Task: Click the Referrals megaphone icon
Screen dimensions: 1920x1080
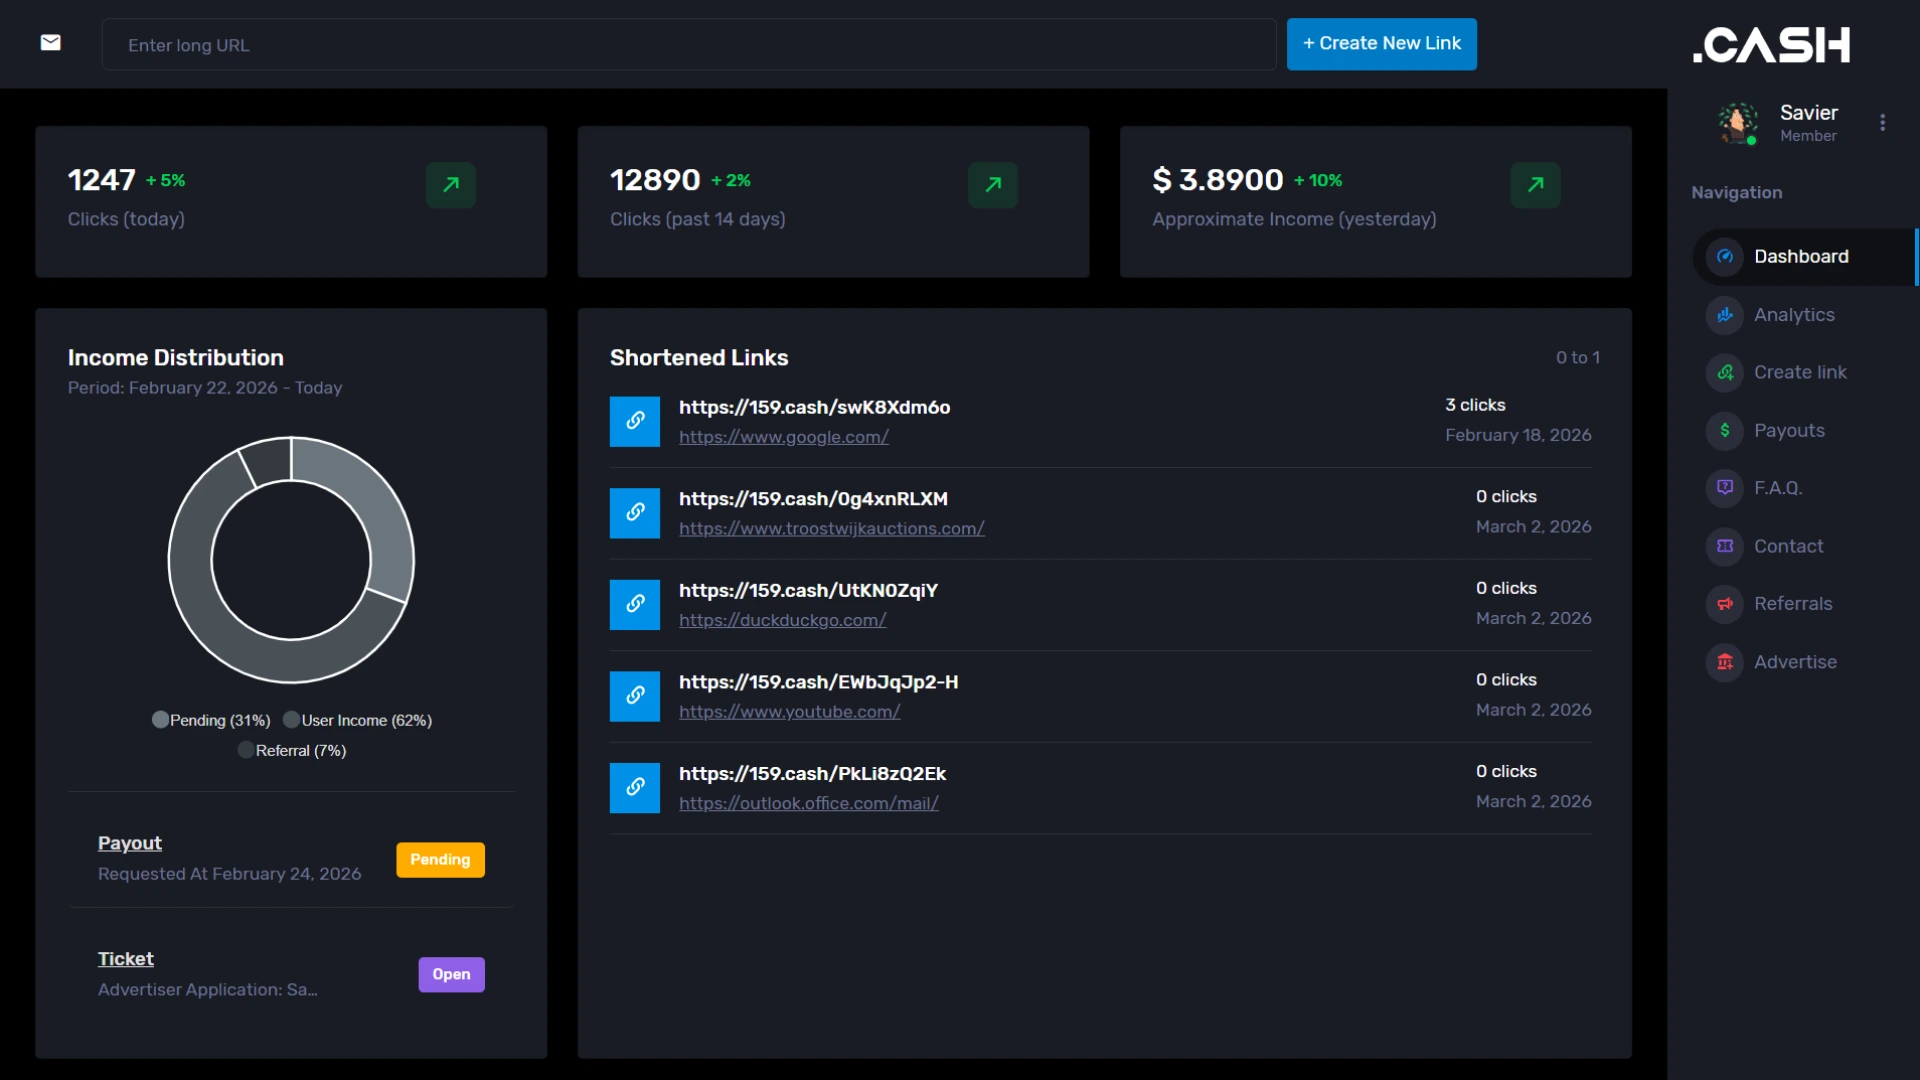Action: pos(1725,604)
